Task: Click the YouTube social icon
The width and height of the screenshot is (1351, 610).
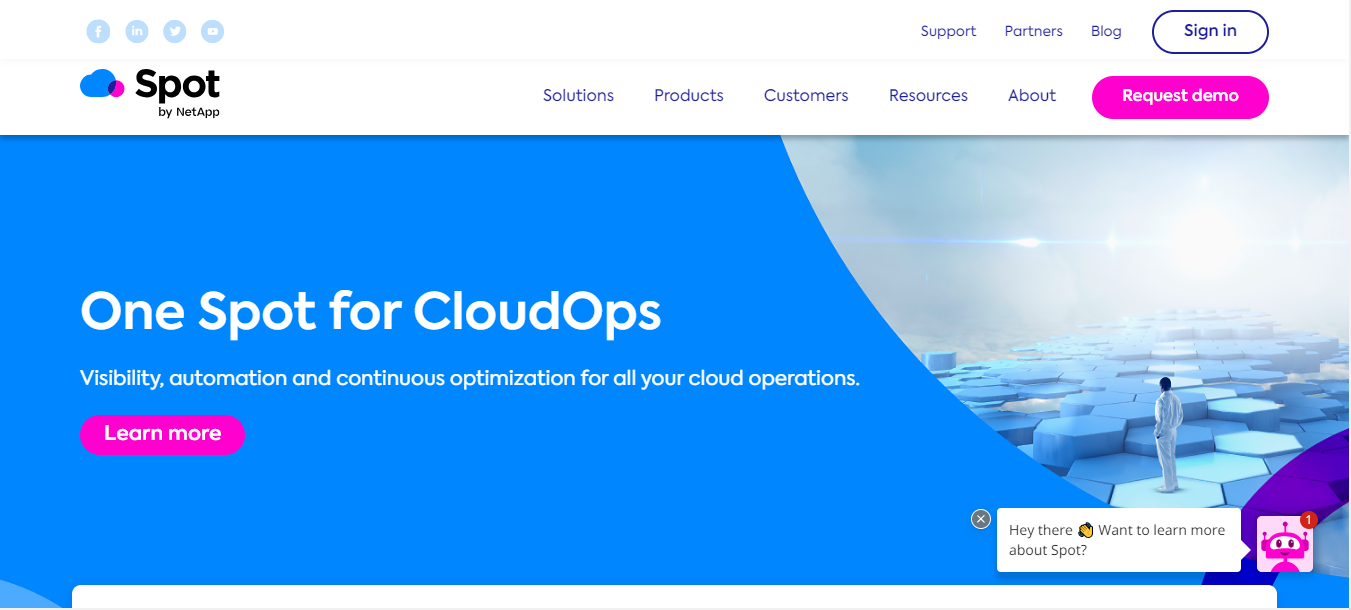Action: tap(212, 30)
